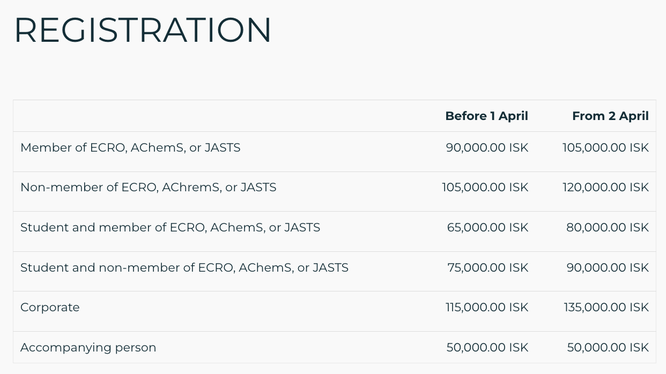The width and height of the screenshot is (666, 374).
Task: Click the 65,000.00 ISK price cell
Action: point(487,228)
